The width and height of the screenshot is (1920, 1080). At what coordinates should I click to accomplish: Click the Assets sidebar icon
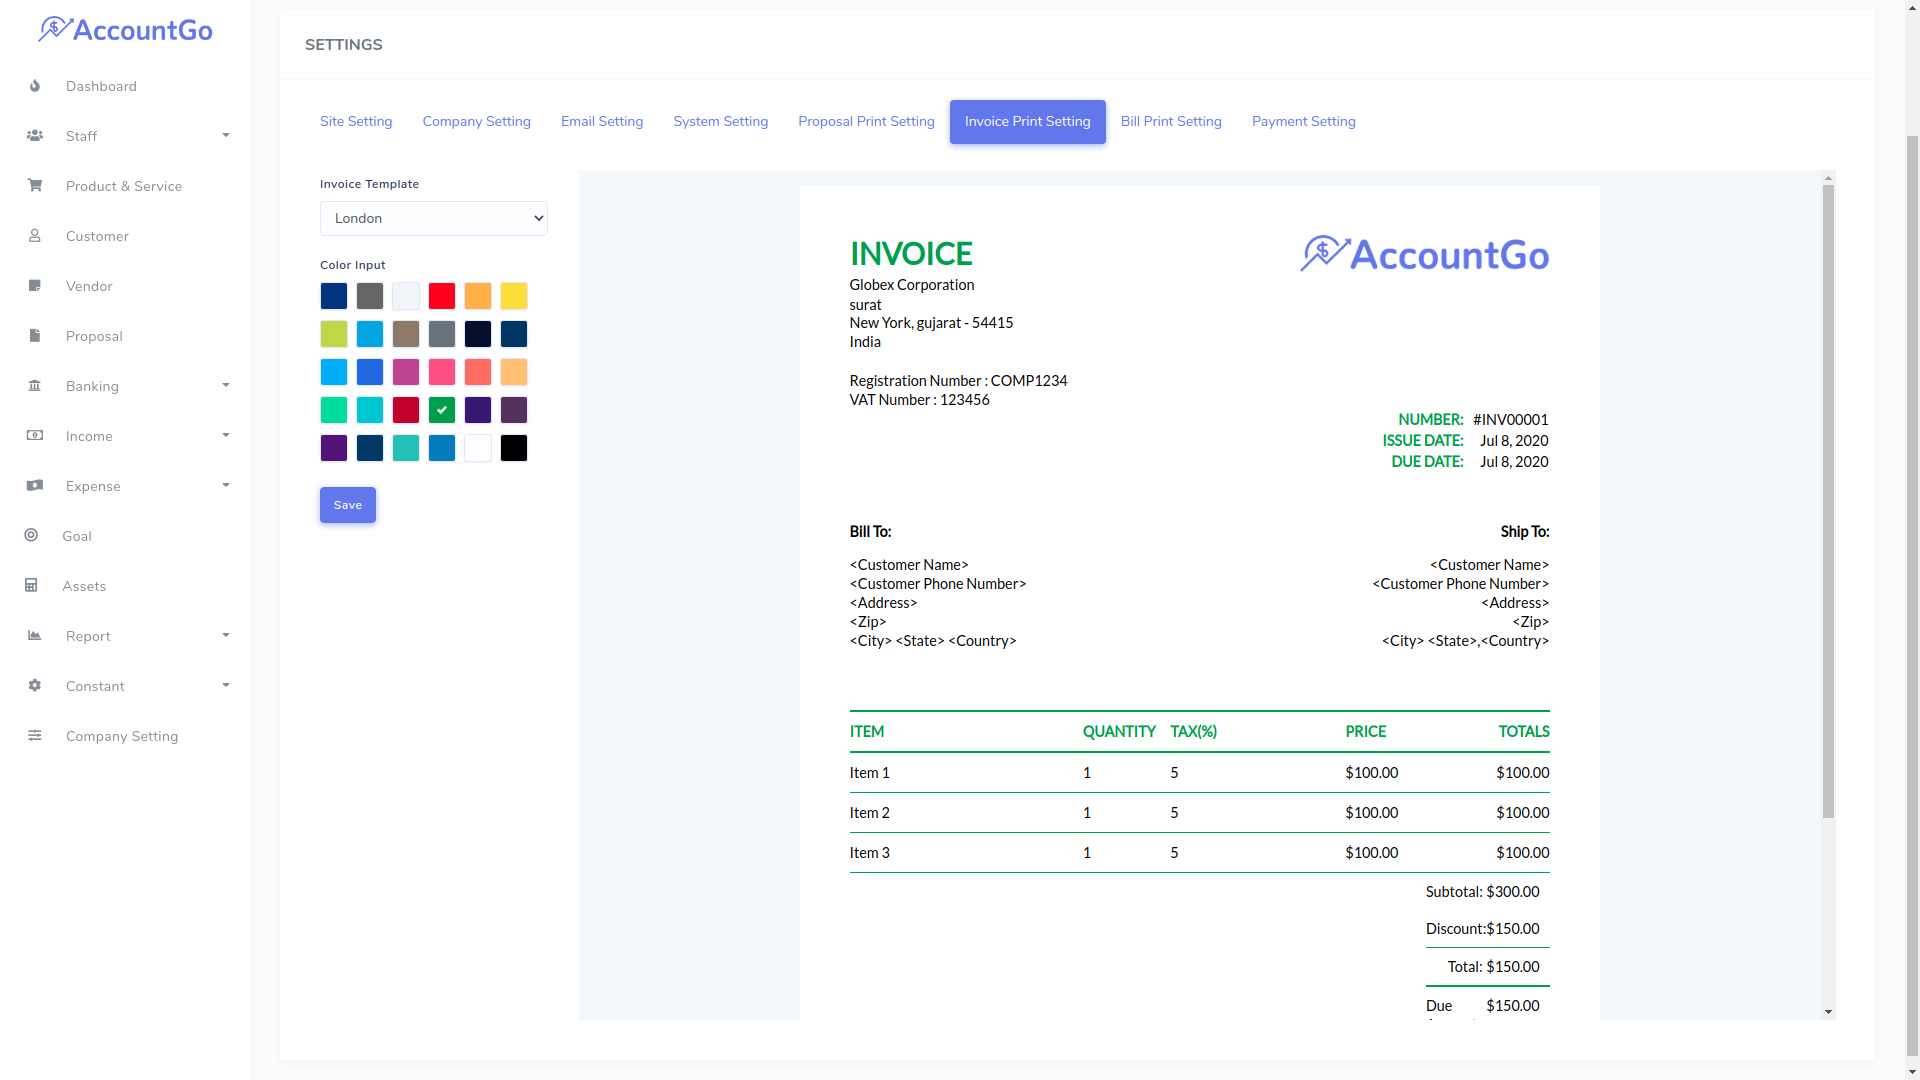point(31,586)
